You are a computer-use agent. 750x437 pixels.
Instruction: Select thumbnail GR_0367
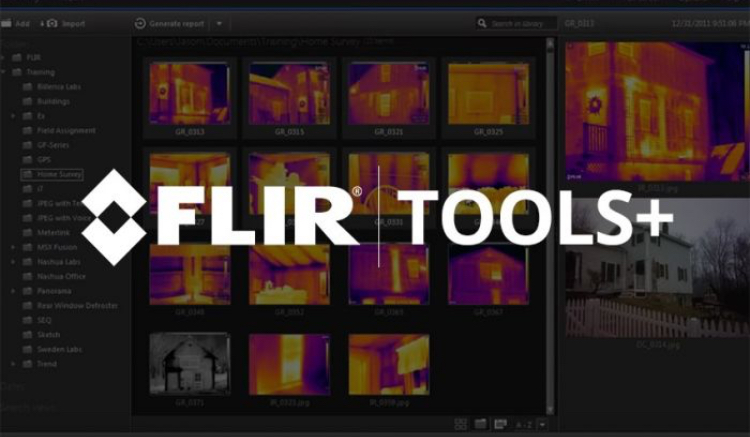[488, 274]
